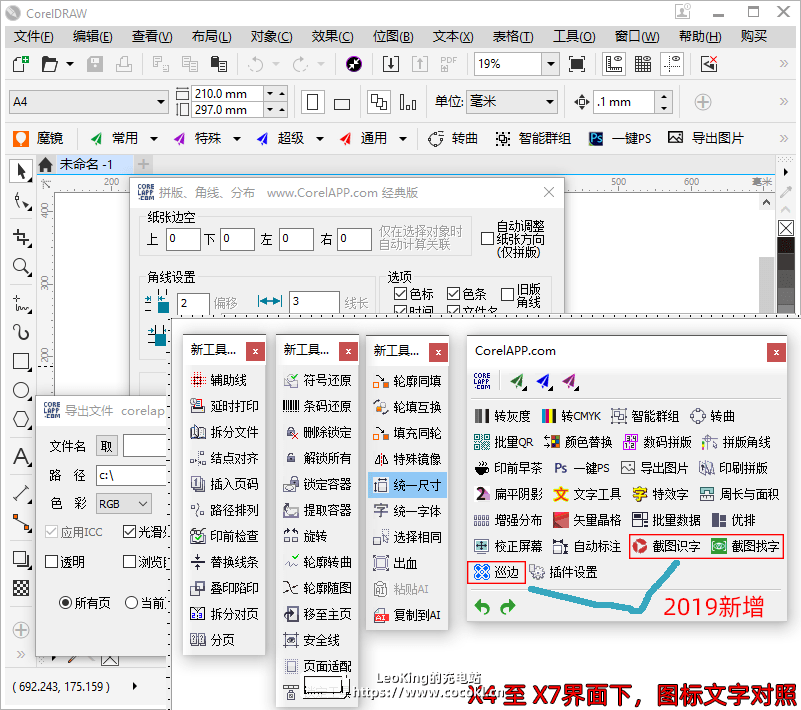Click 条码还原 in the tool panel
The width and height of the screenshot is (801, 710).
coord(317,406)
